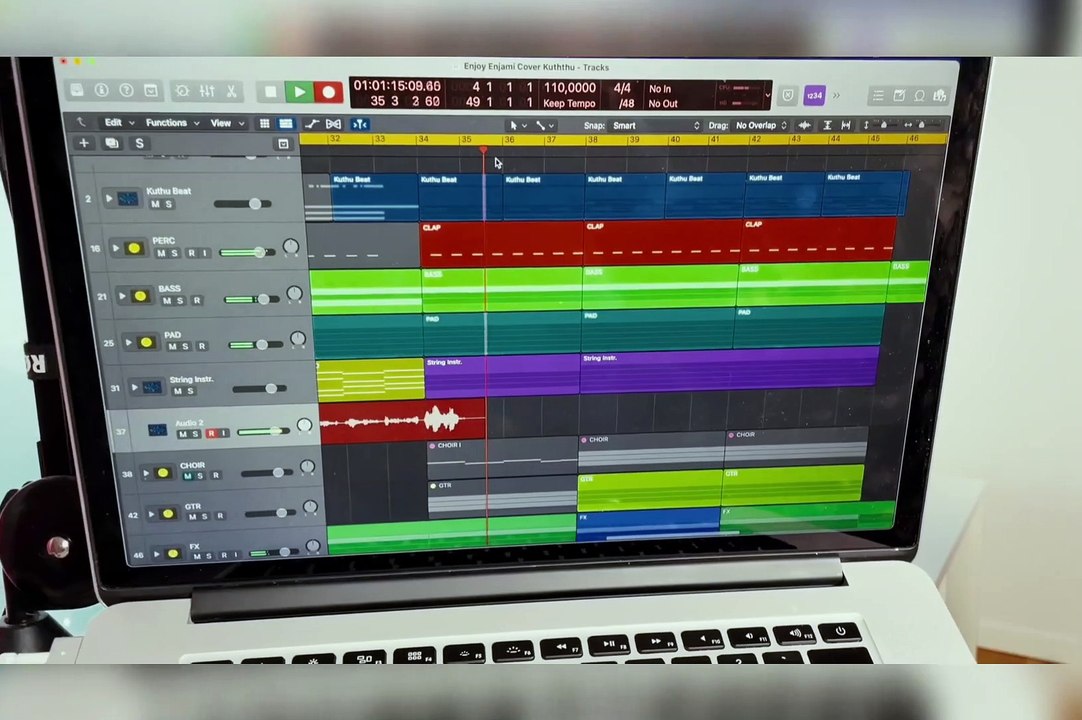Select the list/track view icon
Image resolution: width=1082 pixels, height=720 pixels.
click(286, 124)
